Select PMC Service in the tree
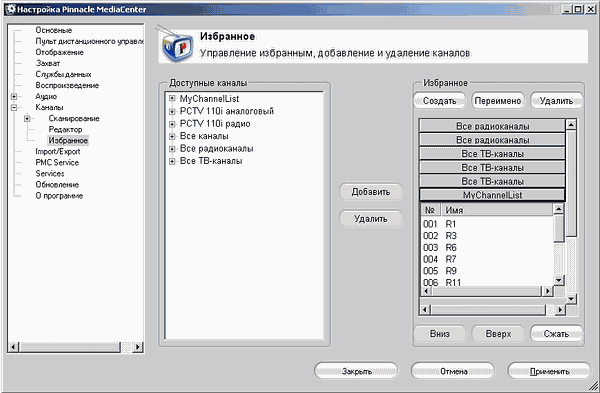The height and width of the screenshot is (393, 600). point(57,163)
